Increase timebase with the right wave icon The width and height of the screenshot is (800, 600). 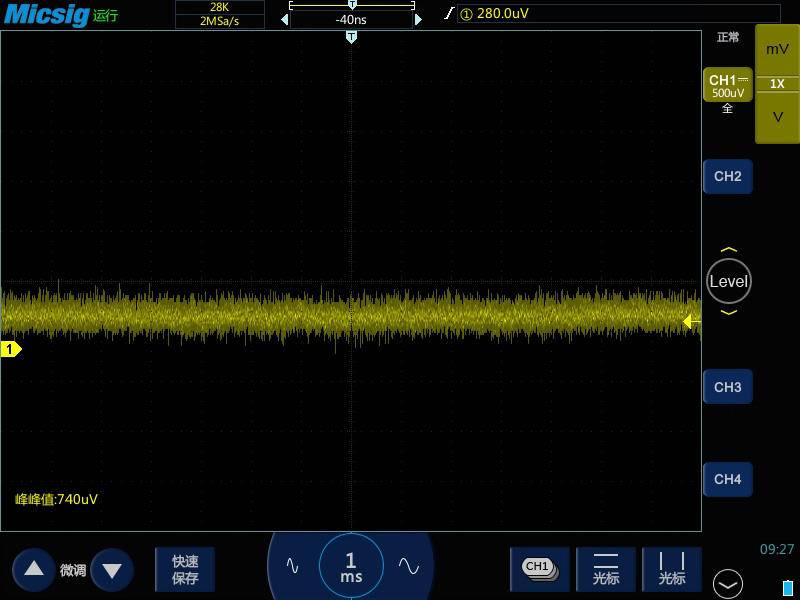(x=408, y=566)
